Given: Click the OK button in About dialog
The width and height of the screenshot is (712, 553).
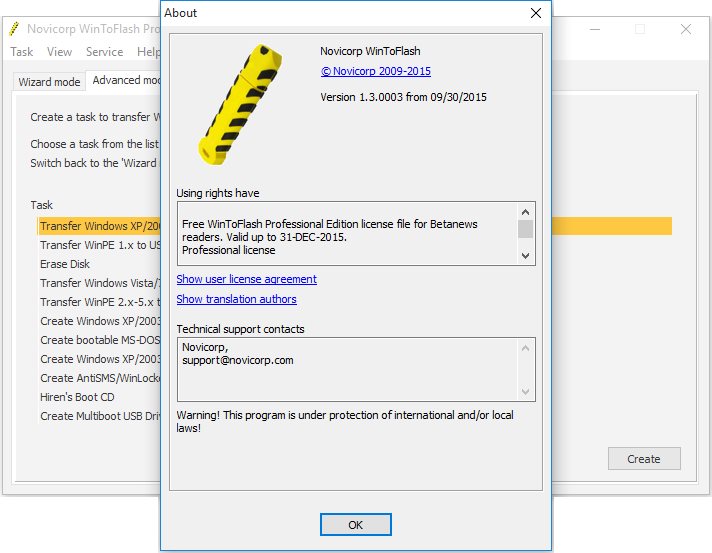Looking at the screenshot, I should (356, 525).
